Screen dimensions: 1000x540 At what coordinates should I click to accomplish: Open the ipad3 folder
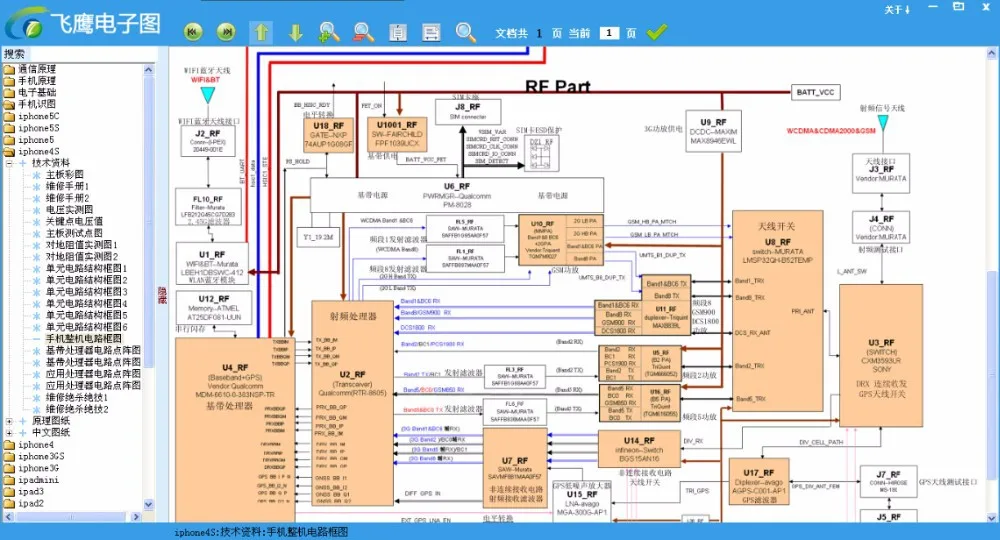pos(31,492)
